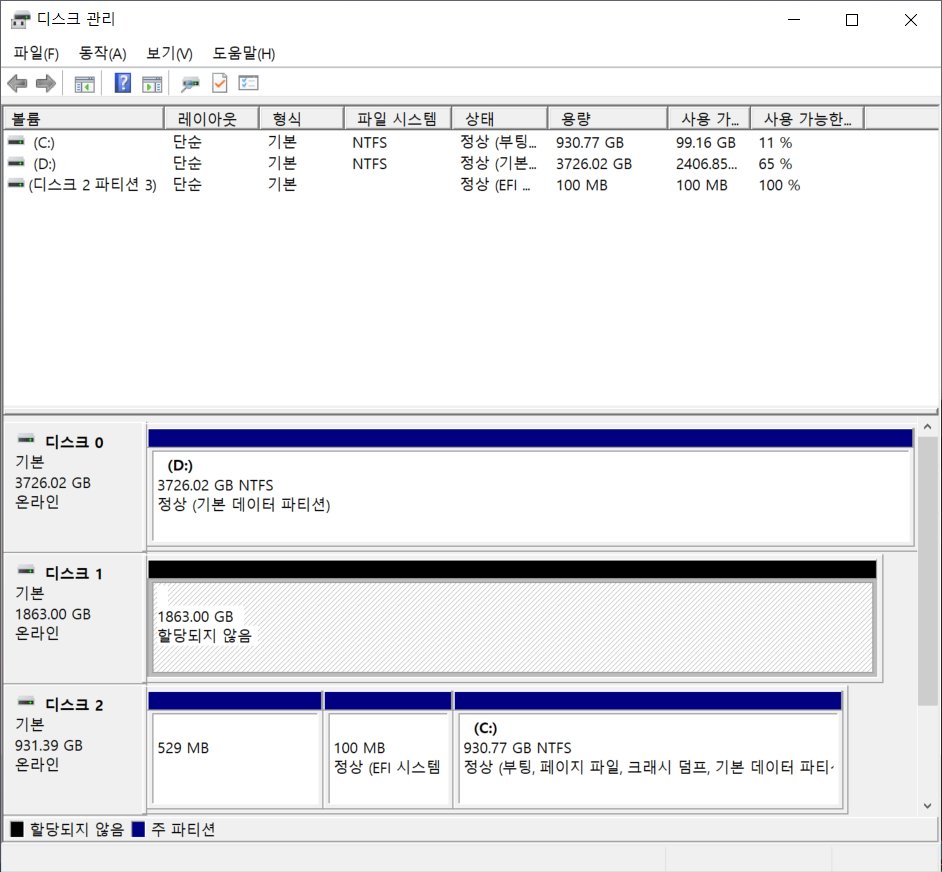Click the blue Help question mark icon
942x872 pixels.
pyautogui.click(x=123, y=84)
